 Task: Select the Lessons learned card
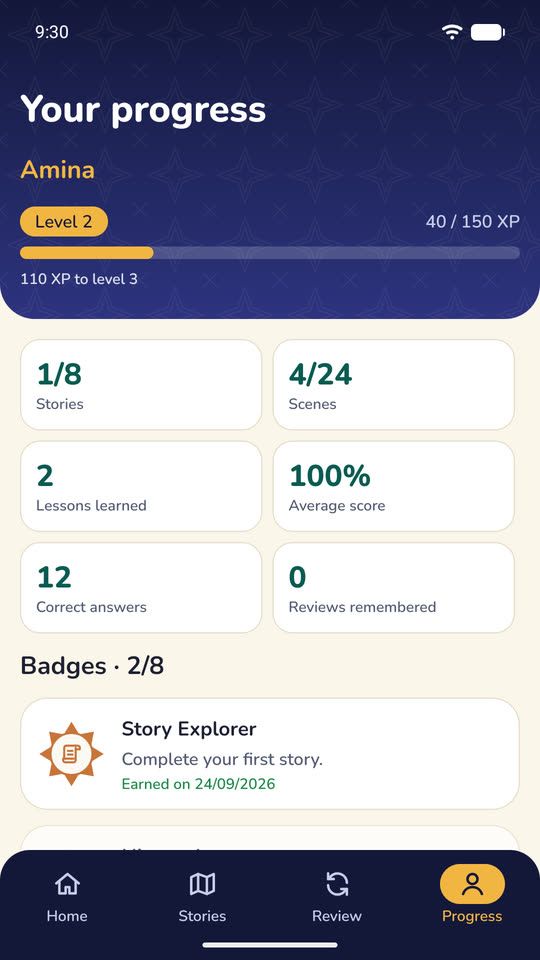(x=141, y=486)
